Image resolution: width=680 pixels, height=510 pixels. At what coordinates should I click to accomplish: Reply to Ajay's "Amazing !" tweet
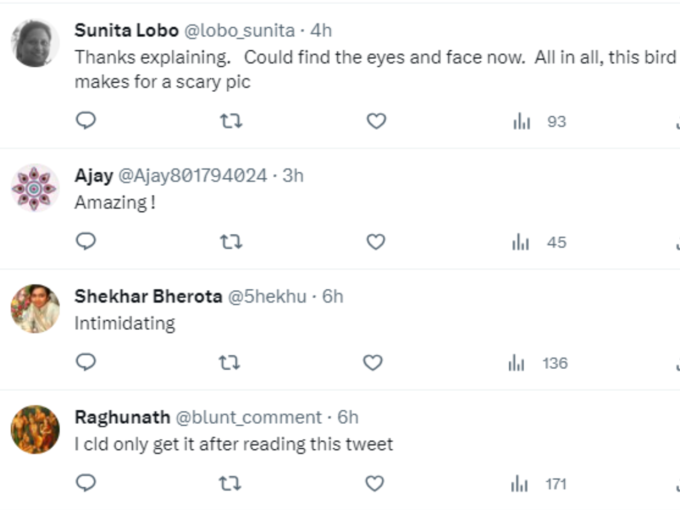point(85,241)
